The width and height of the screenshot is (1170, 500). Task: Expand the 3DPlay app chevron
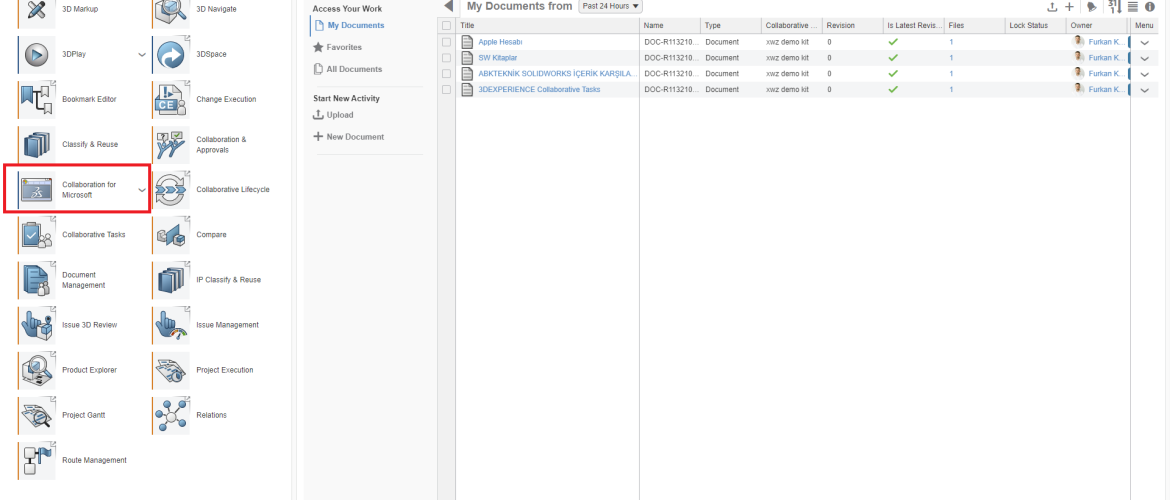coord(141,55)
